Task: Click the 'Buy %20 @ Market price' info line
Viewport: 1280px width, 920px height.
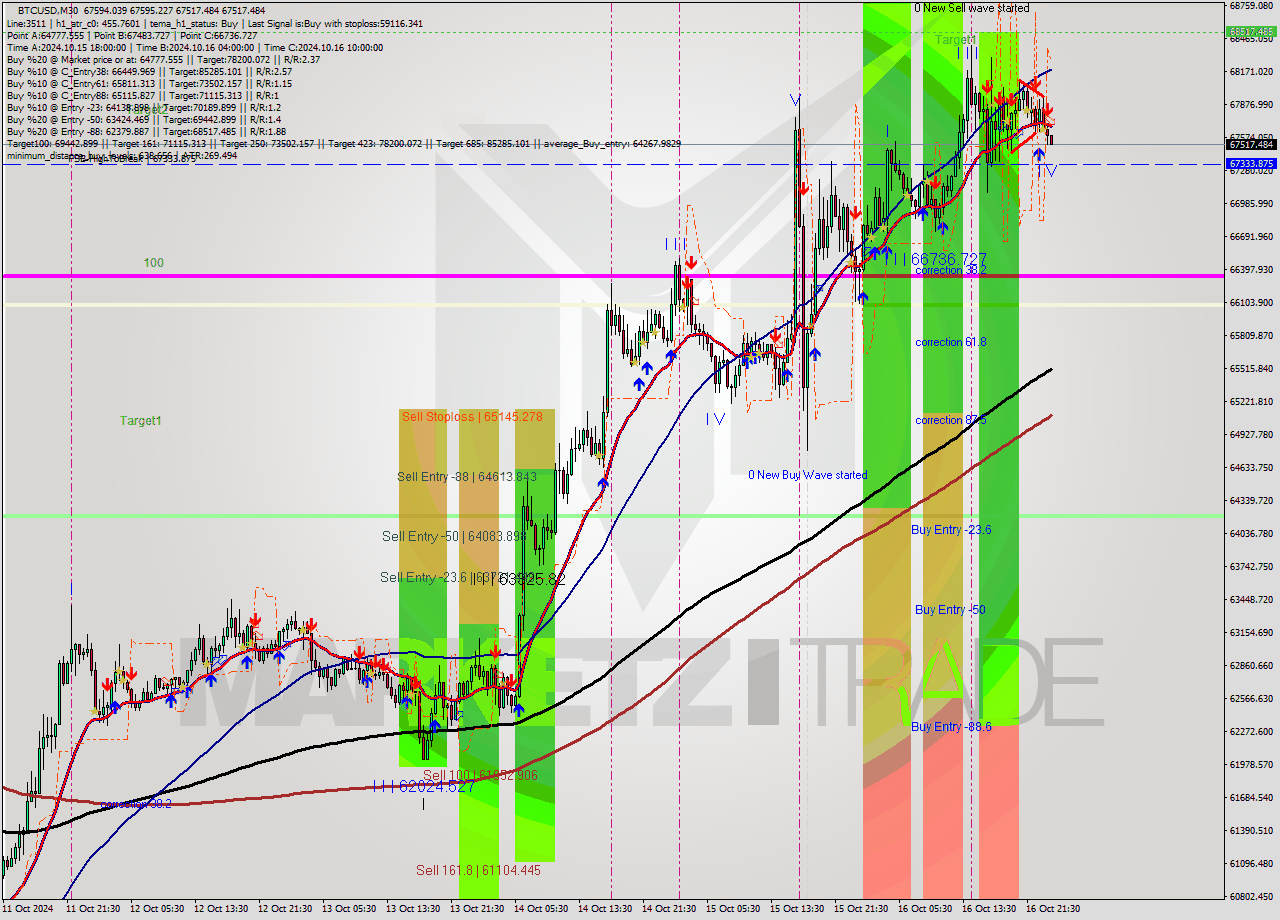Action: (x=163, y=59)
